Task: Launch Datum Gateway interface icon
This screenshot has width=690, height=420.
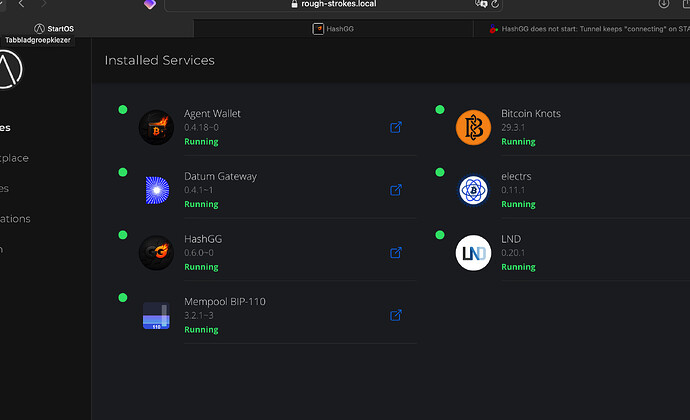Action: click(x=396, y=190)
